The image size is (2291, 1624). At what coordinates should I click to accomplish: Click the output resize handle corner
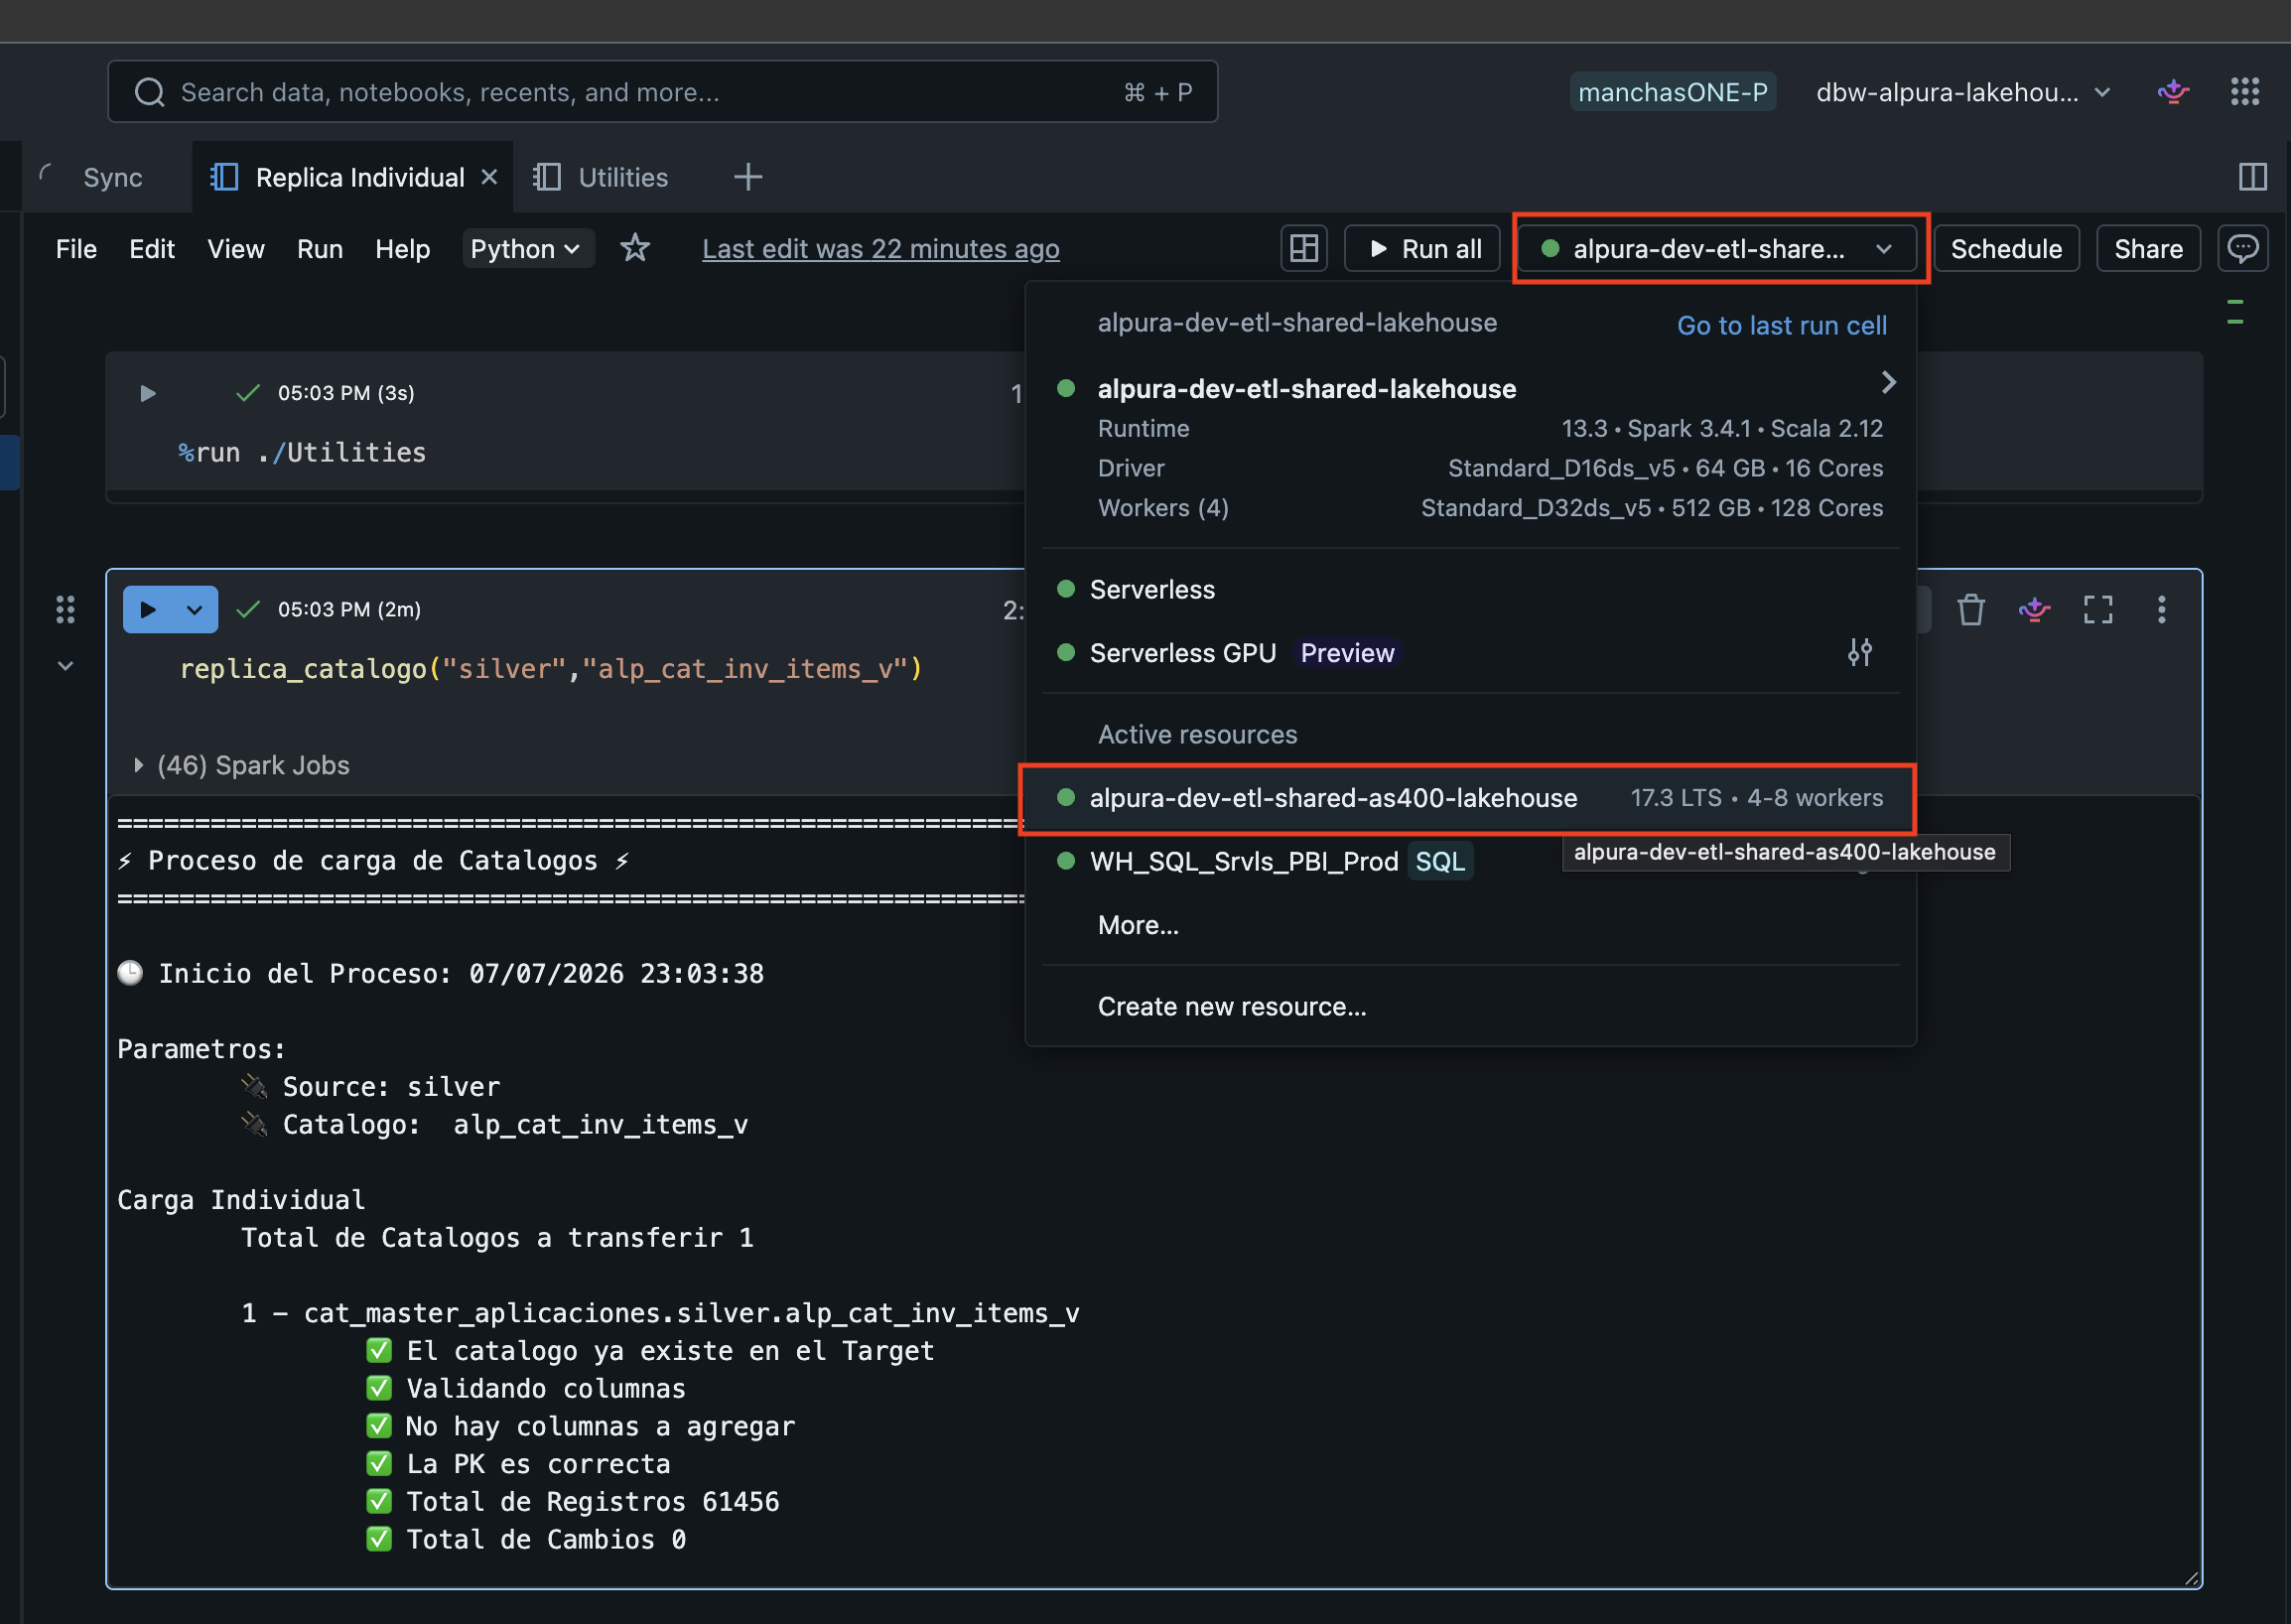pyautogui.click(x=2190, y=1577)
